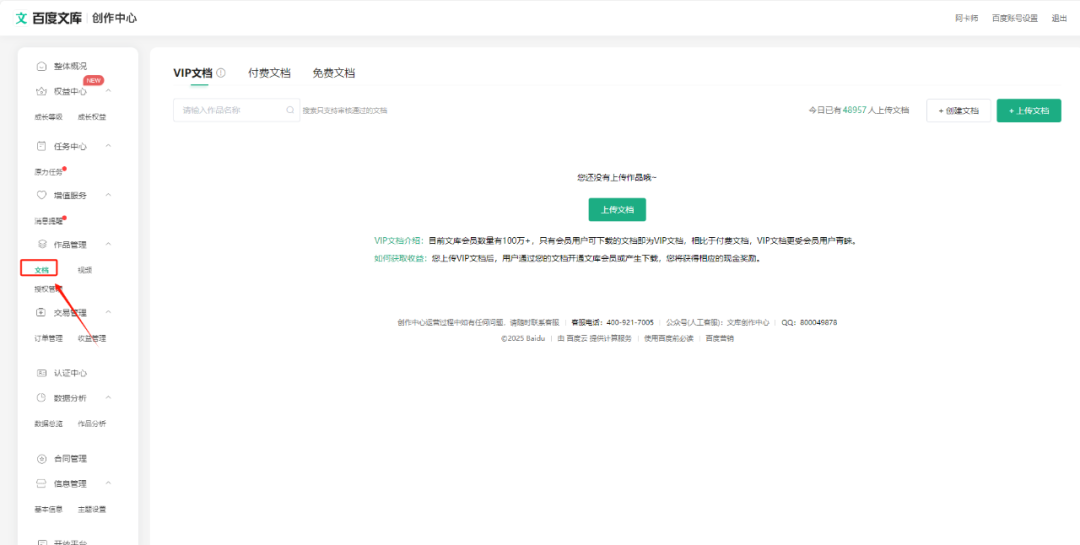Open 百度账号设置 in the header
This screenshot has height=545, width=1080.
[1015, 19]
